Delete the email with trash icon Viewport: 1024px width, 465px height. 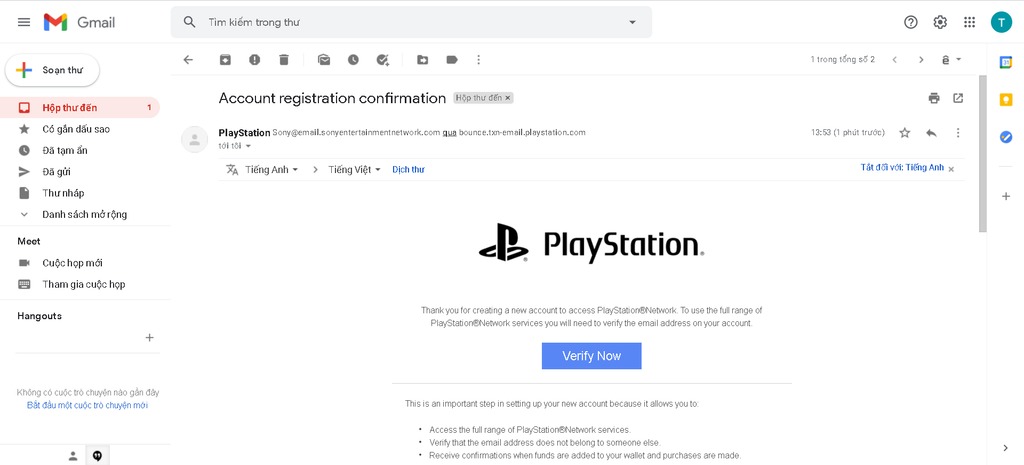(x=284, y=60)
